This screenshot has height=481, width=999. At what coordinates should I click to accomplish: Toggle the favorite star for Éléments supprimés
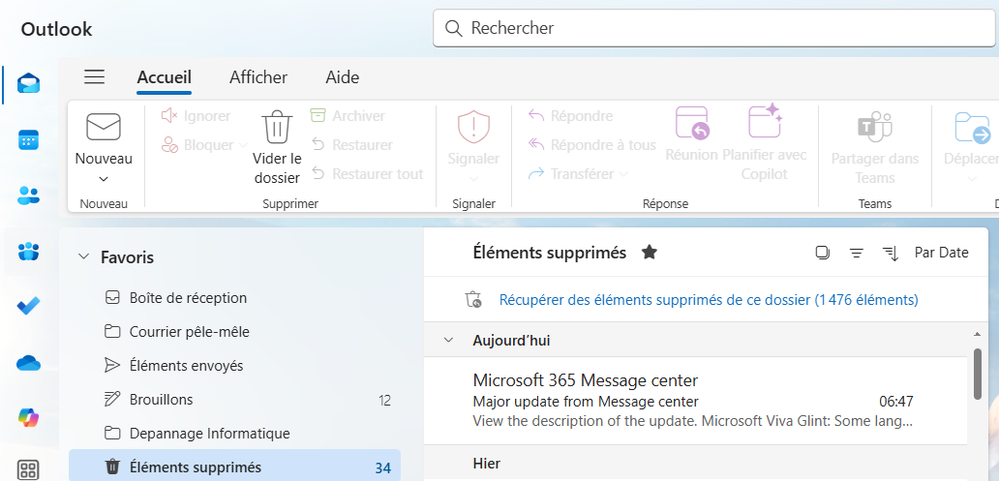(649, 253)
